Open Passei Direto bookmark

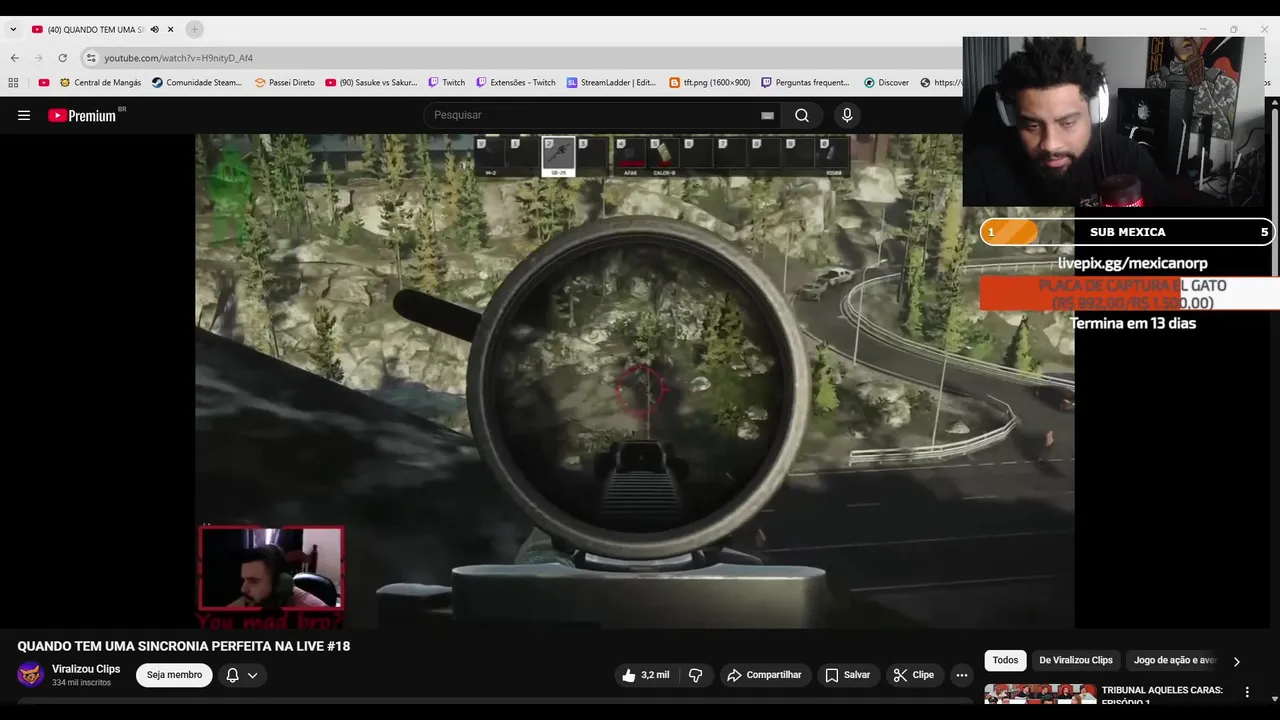click(284, 83)
